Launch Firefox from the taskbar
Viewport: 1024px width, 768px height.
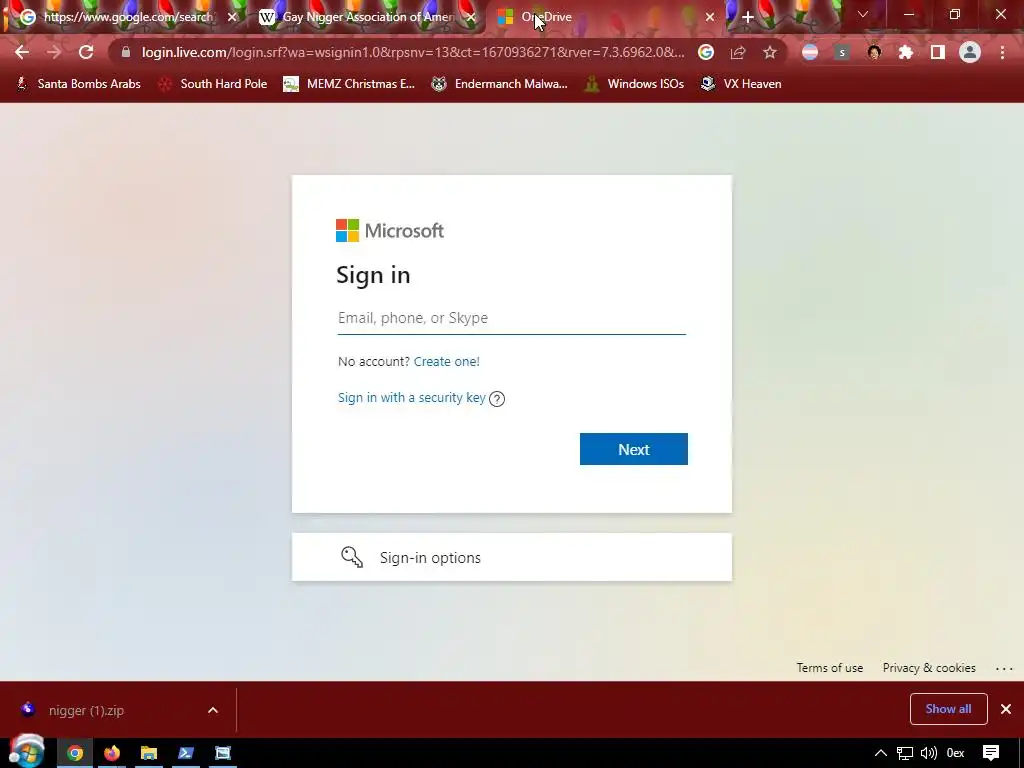[x=112, y=753]
